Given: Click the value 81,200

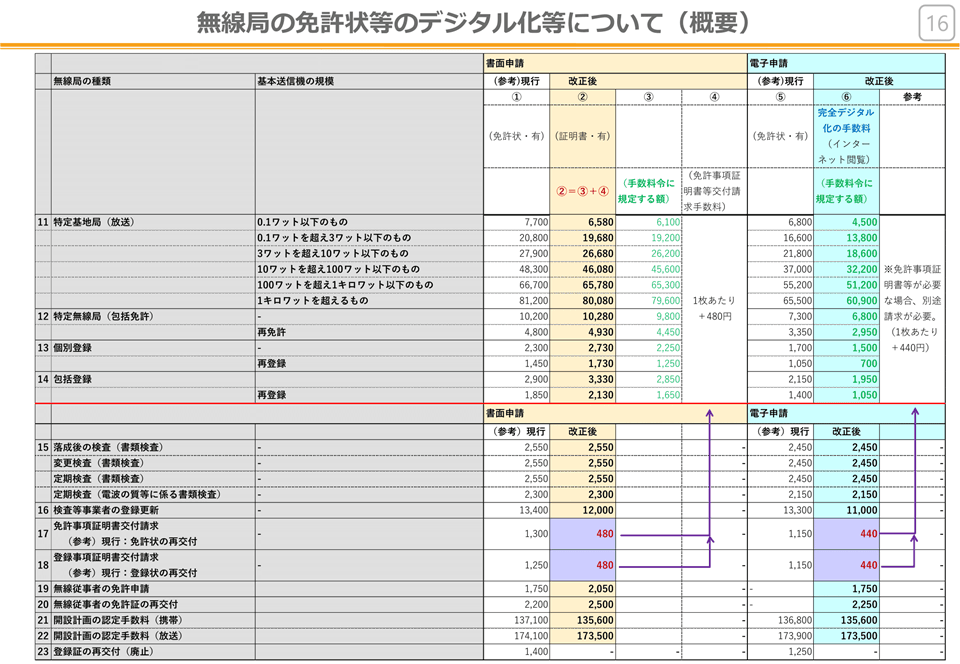Looking at the screenshot, I should pos(534,300).
